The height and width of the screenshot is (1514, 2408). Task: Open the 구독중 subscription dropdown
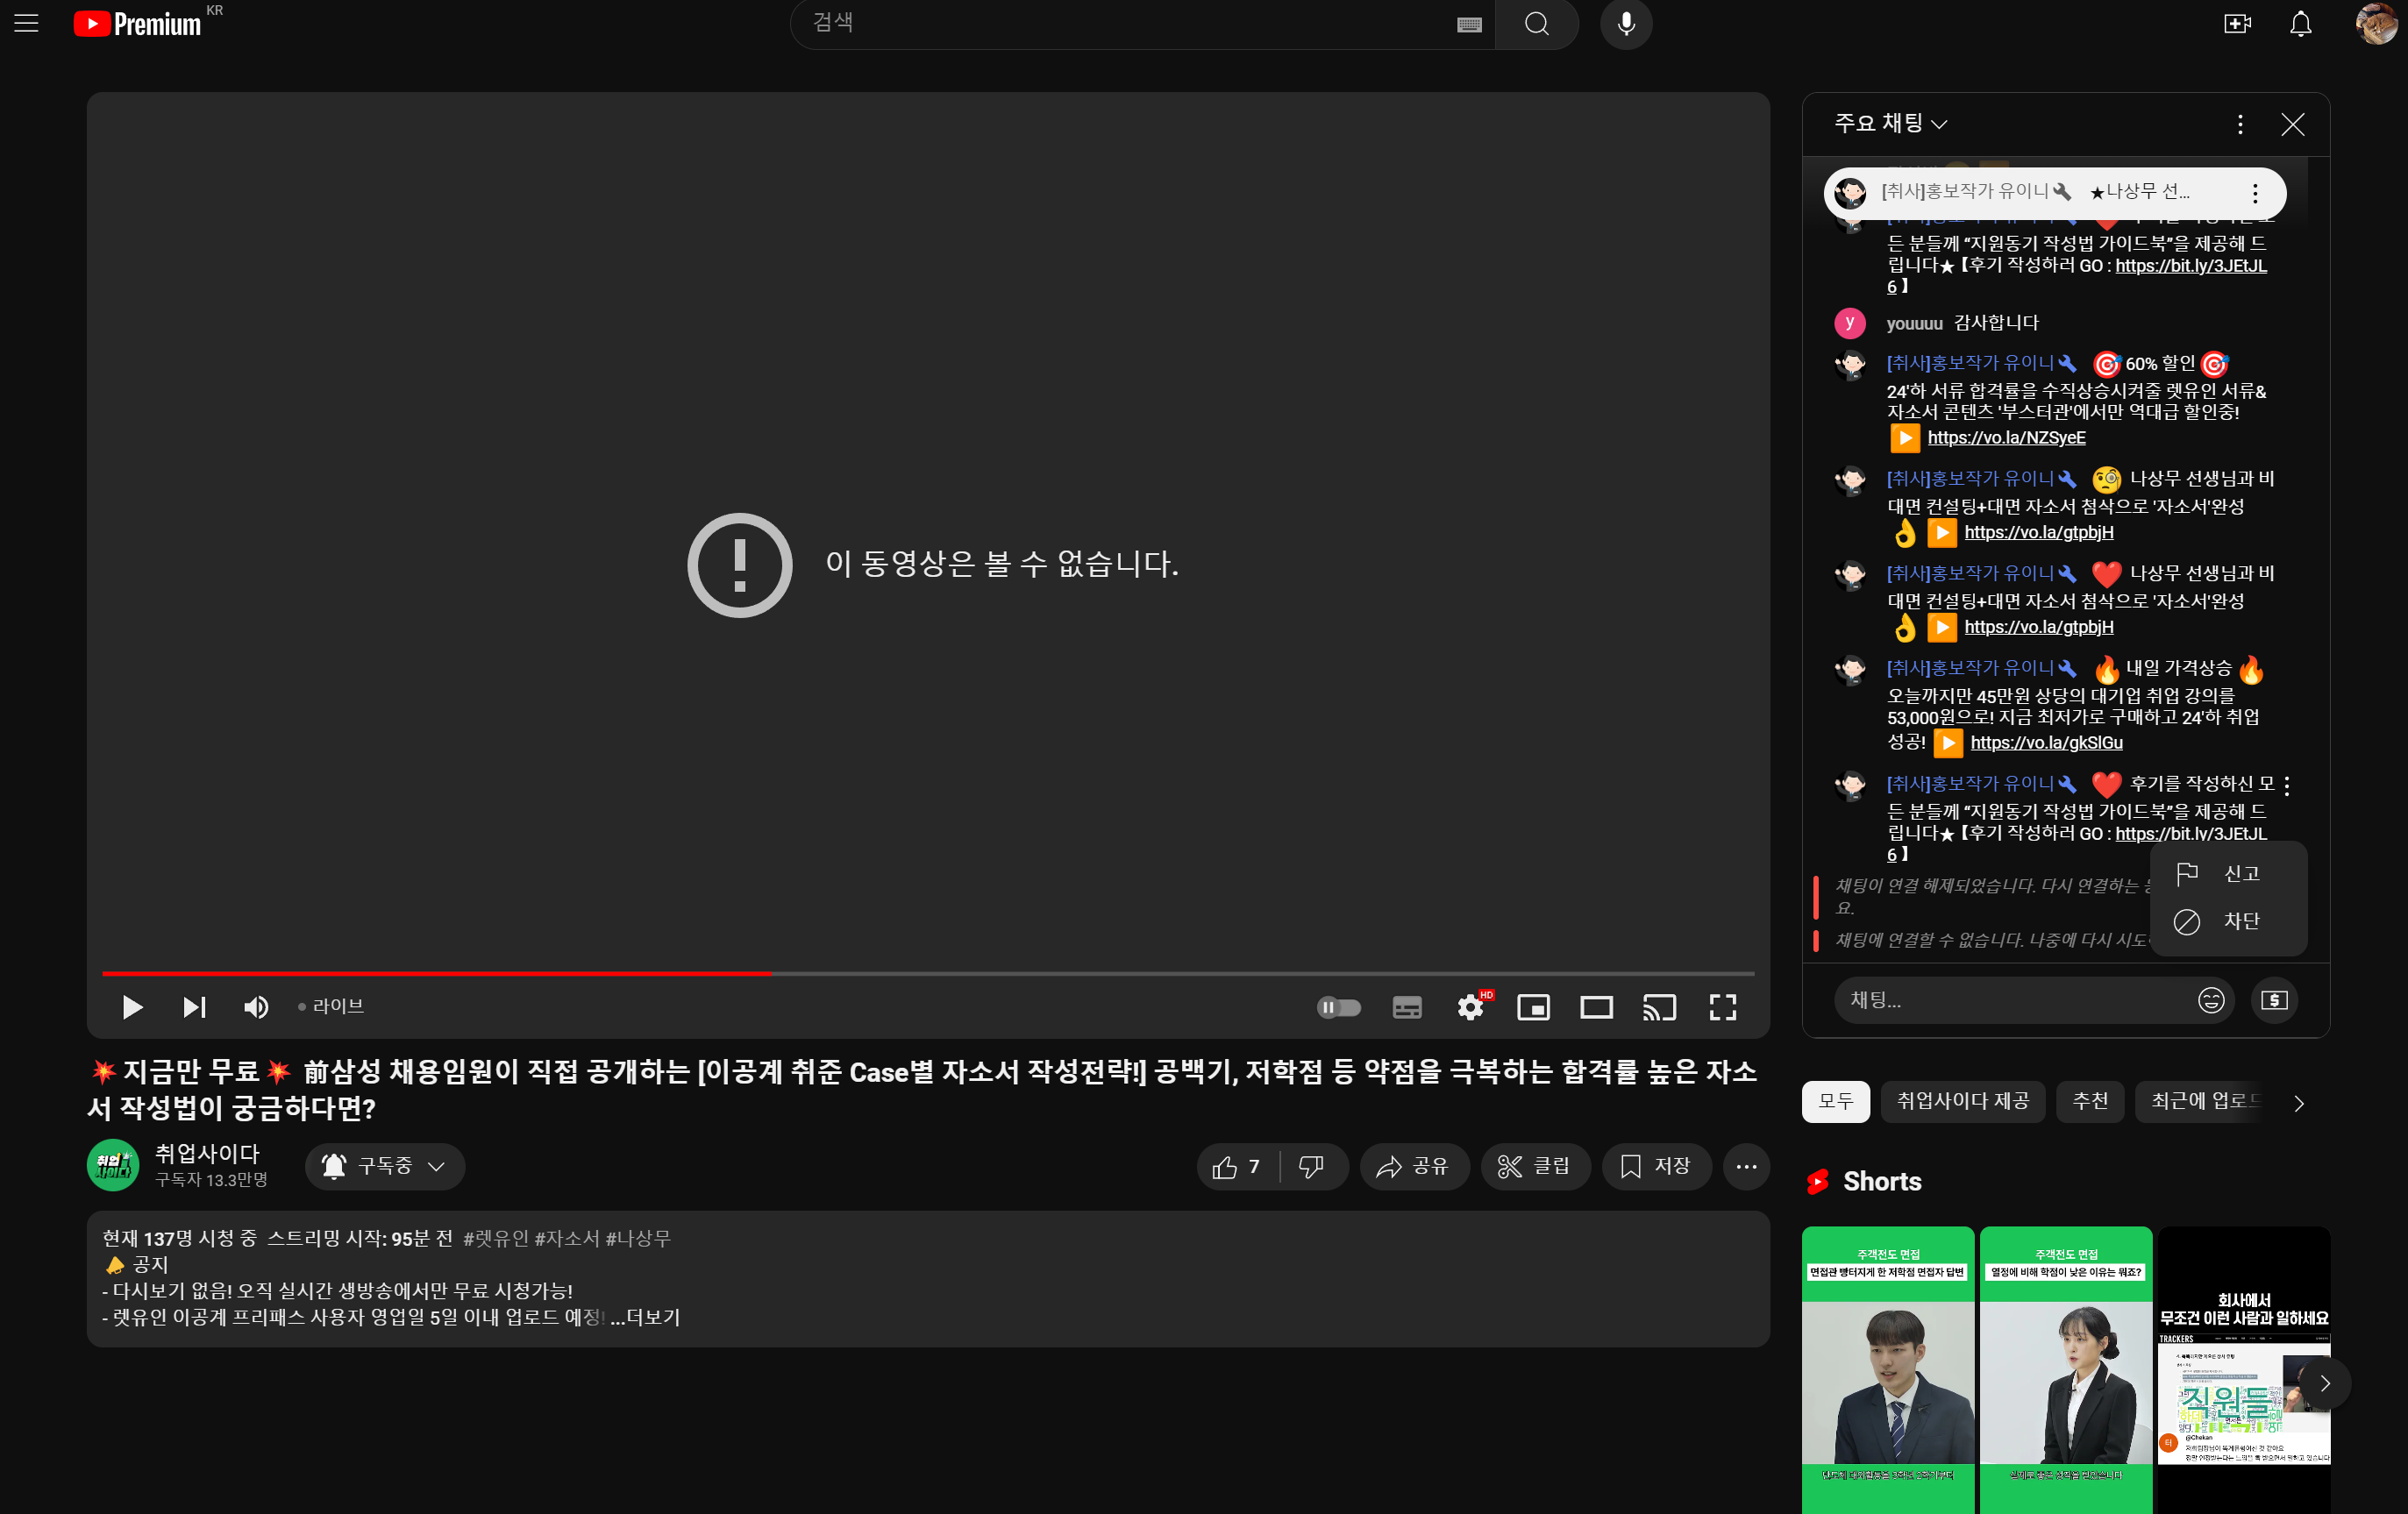[385, 1166]
